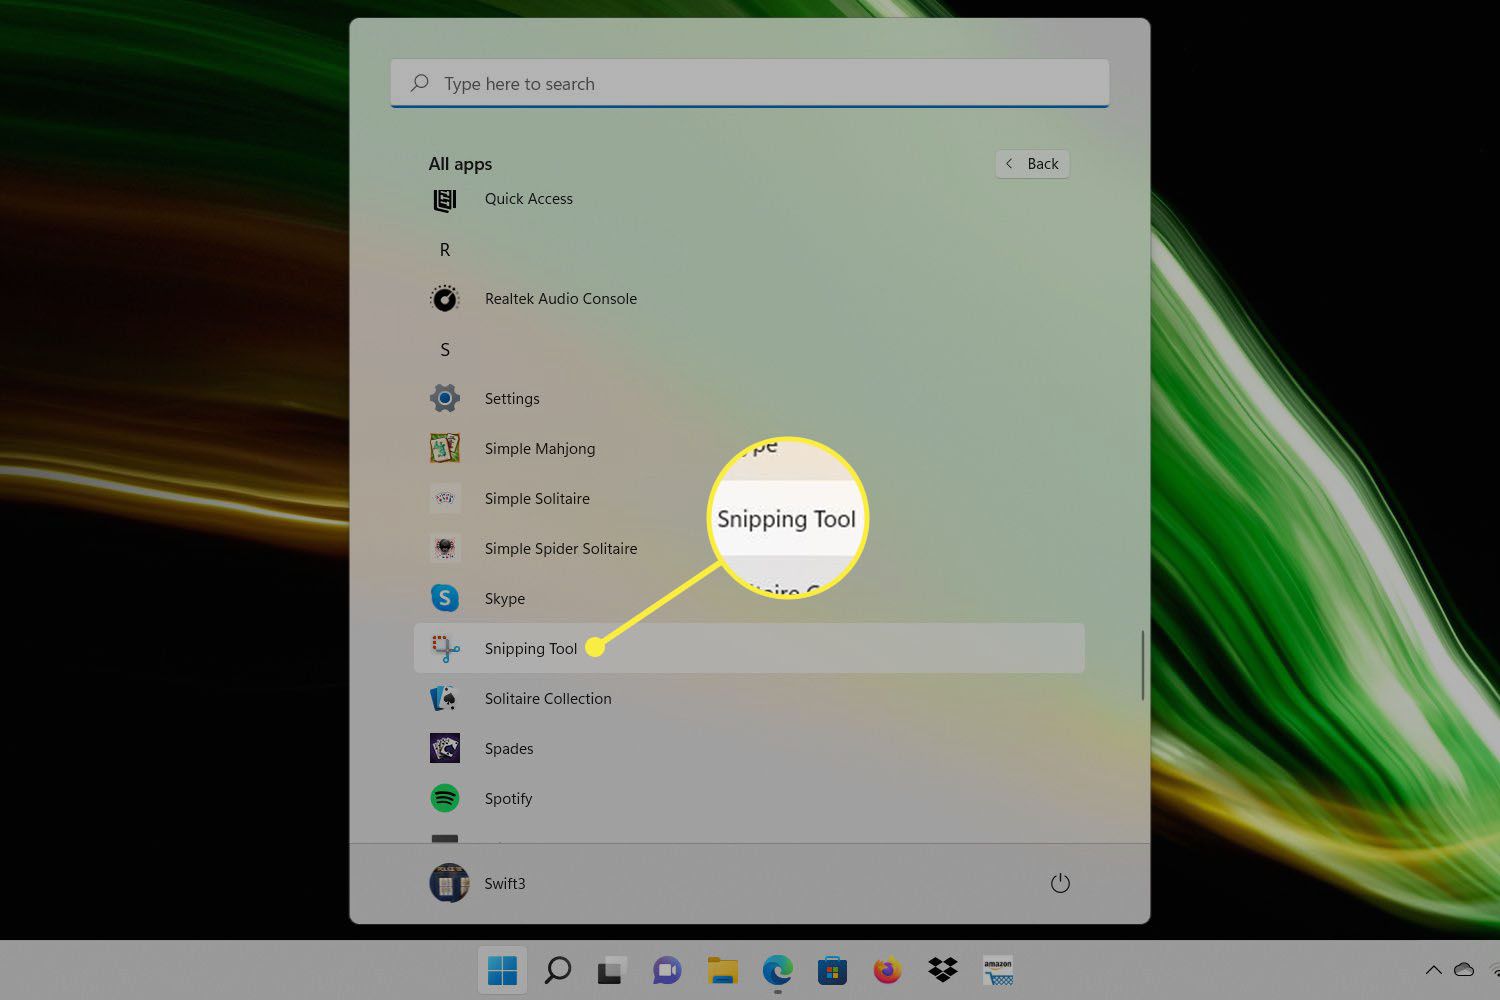Open the Quick Access app icon
The image size is (1500, 1000).
coord(445,199)
